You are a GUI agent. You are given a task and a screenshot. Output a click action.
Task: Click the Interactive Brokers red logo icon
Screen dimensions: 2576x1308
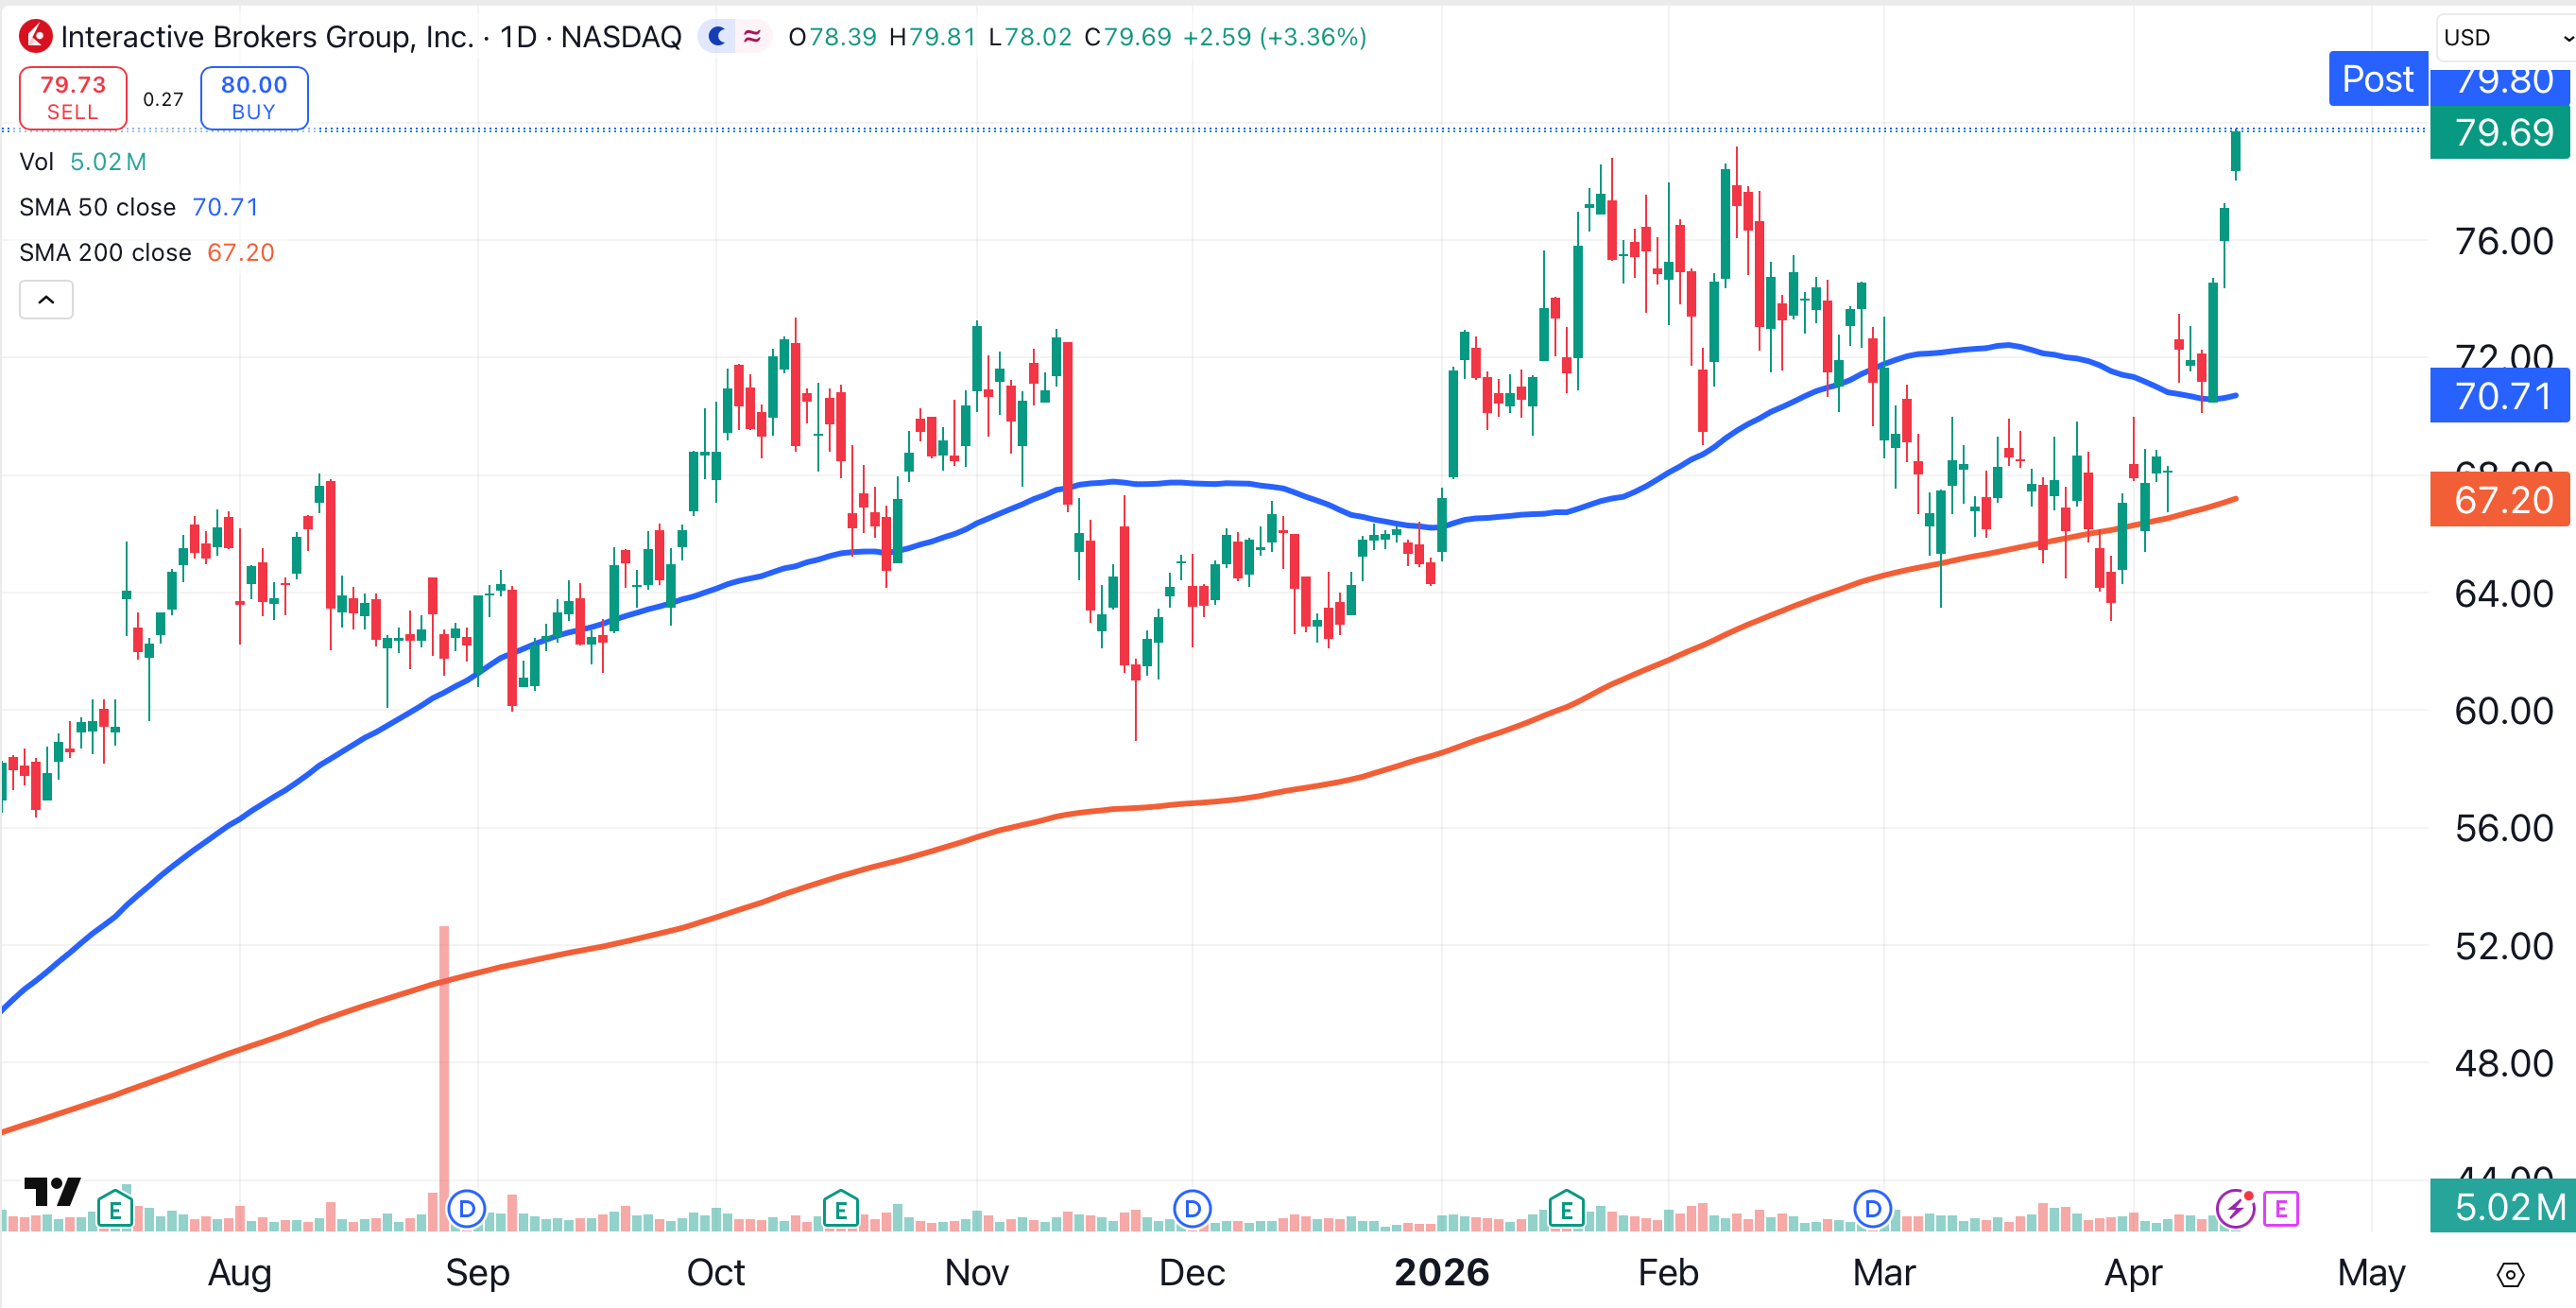click(36, 37)
